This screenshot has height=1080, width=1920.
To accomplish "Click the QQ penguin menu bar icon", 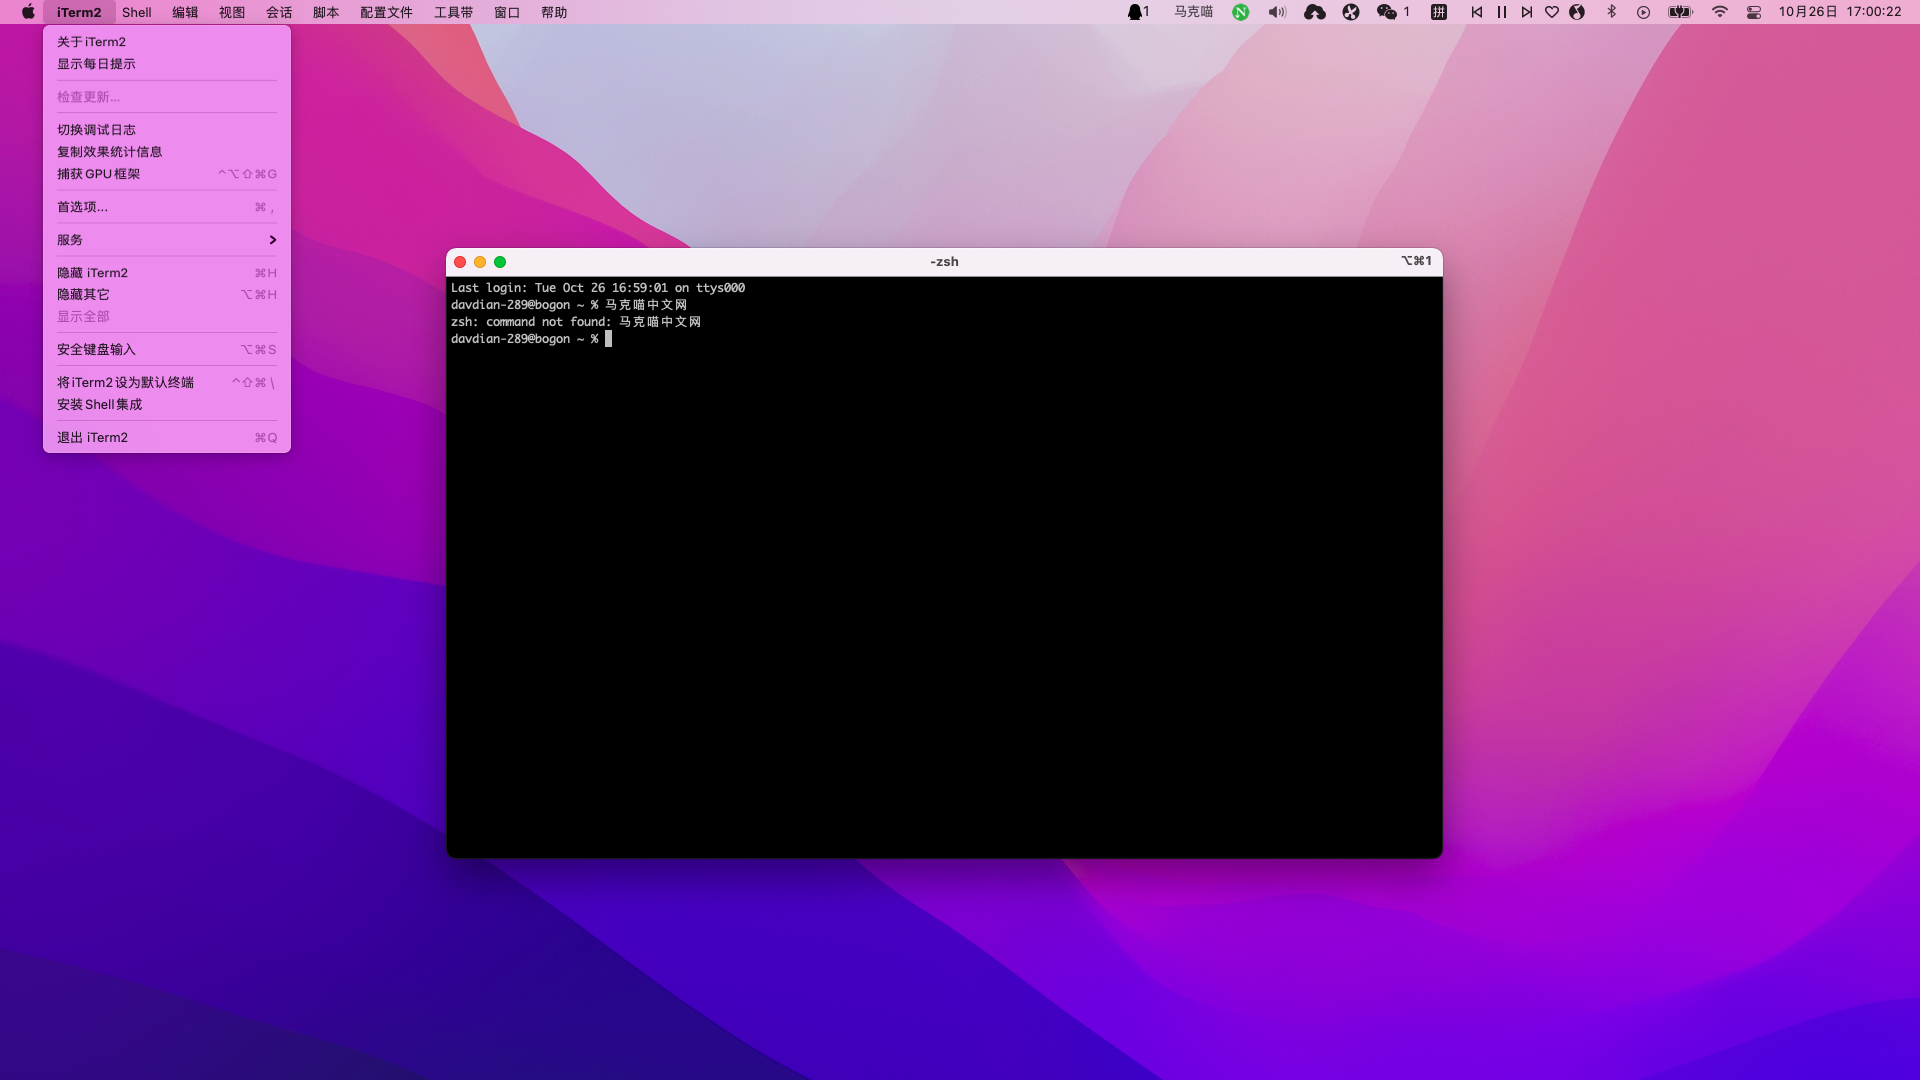I will click(x=1138, y=12).
